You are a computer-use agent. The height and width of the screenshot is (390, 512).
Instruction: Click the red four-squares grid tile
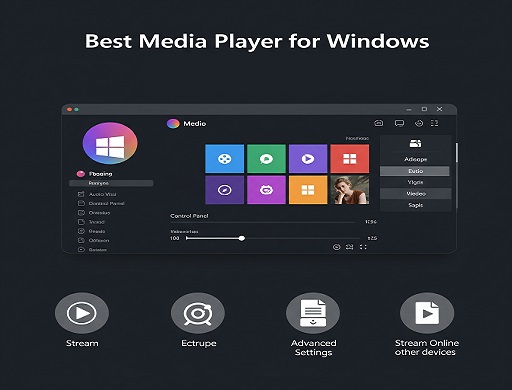pos(350,159)
